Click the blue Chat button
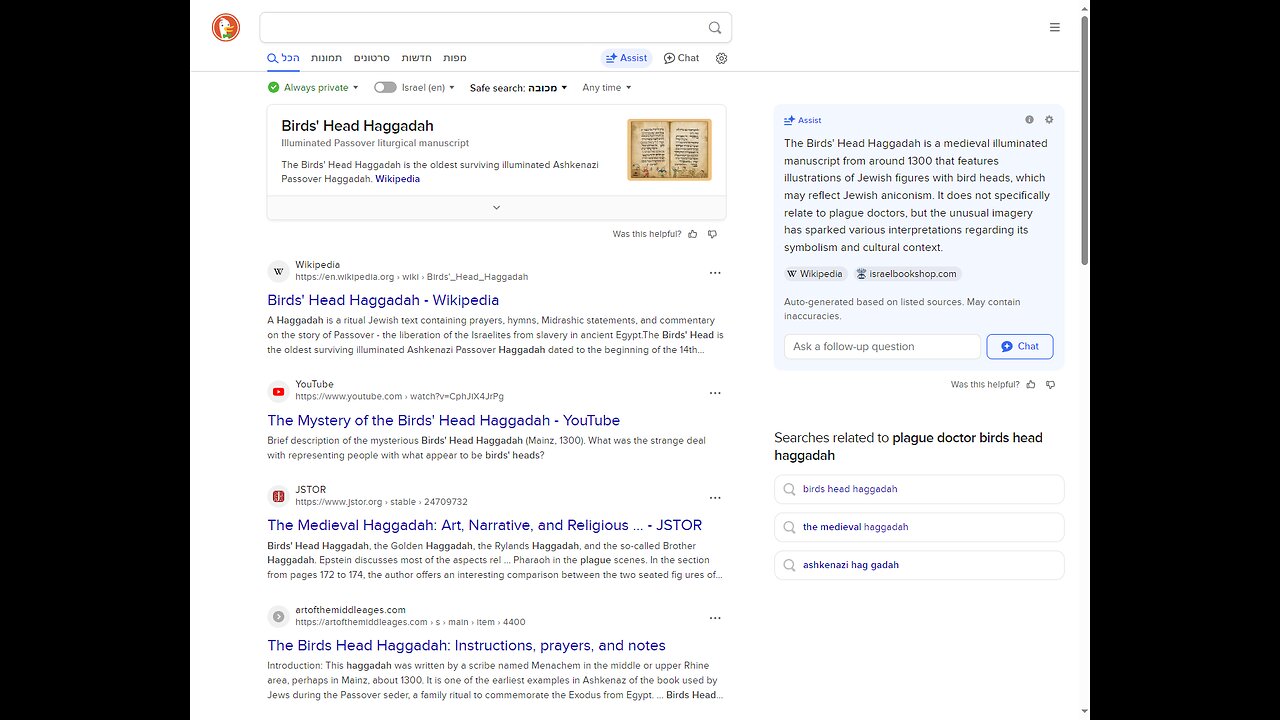Image resolution: width=1280 pixels, height=720 pixels. (x=1019, y=346)
